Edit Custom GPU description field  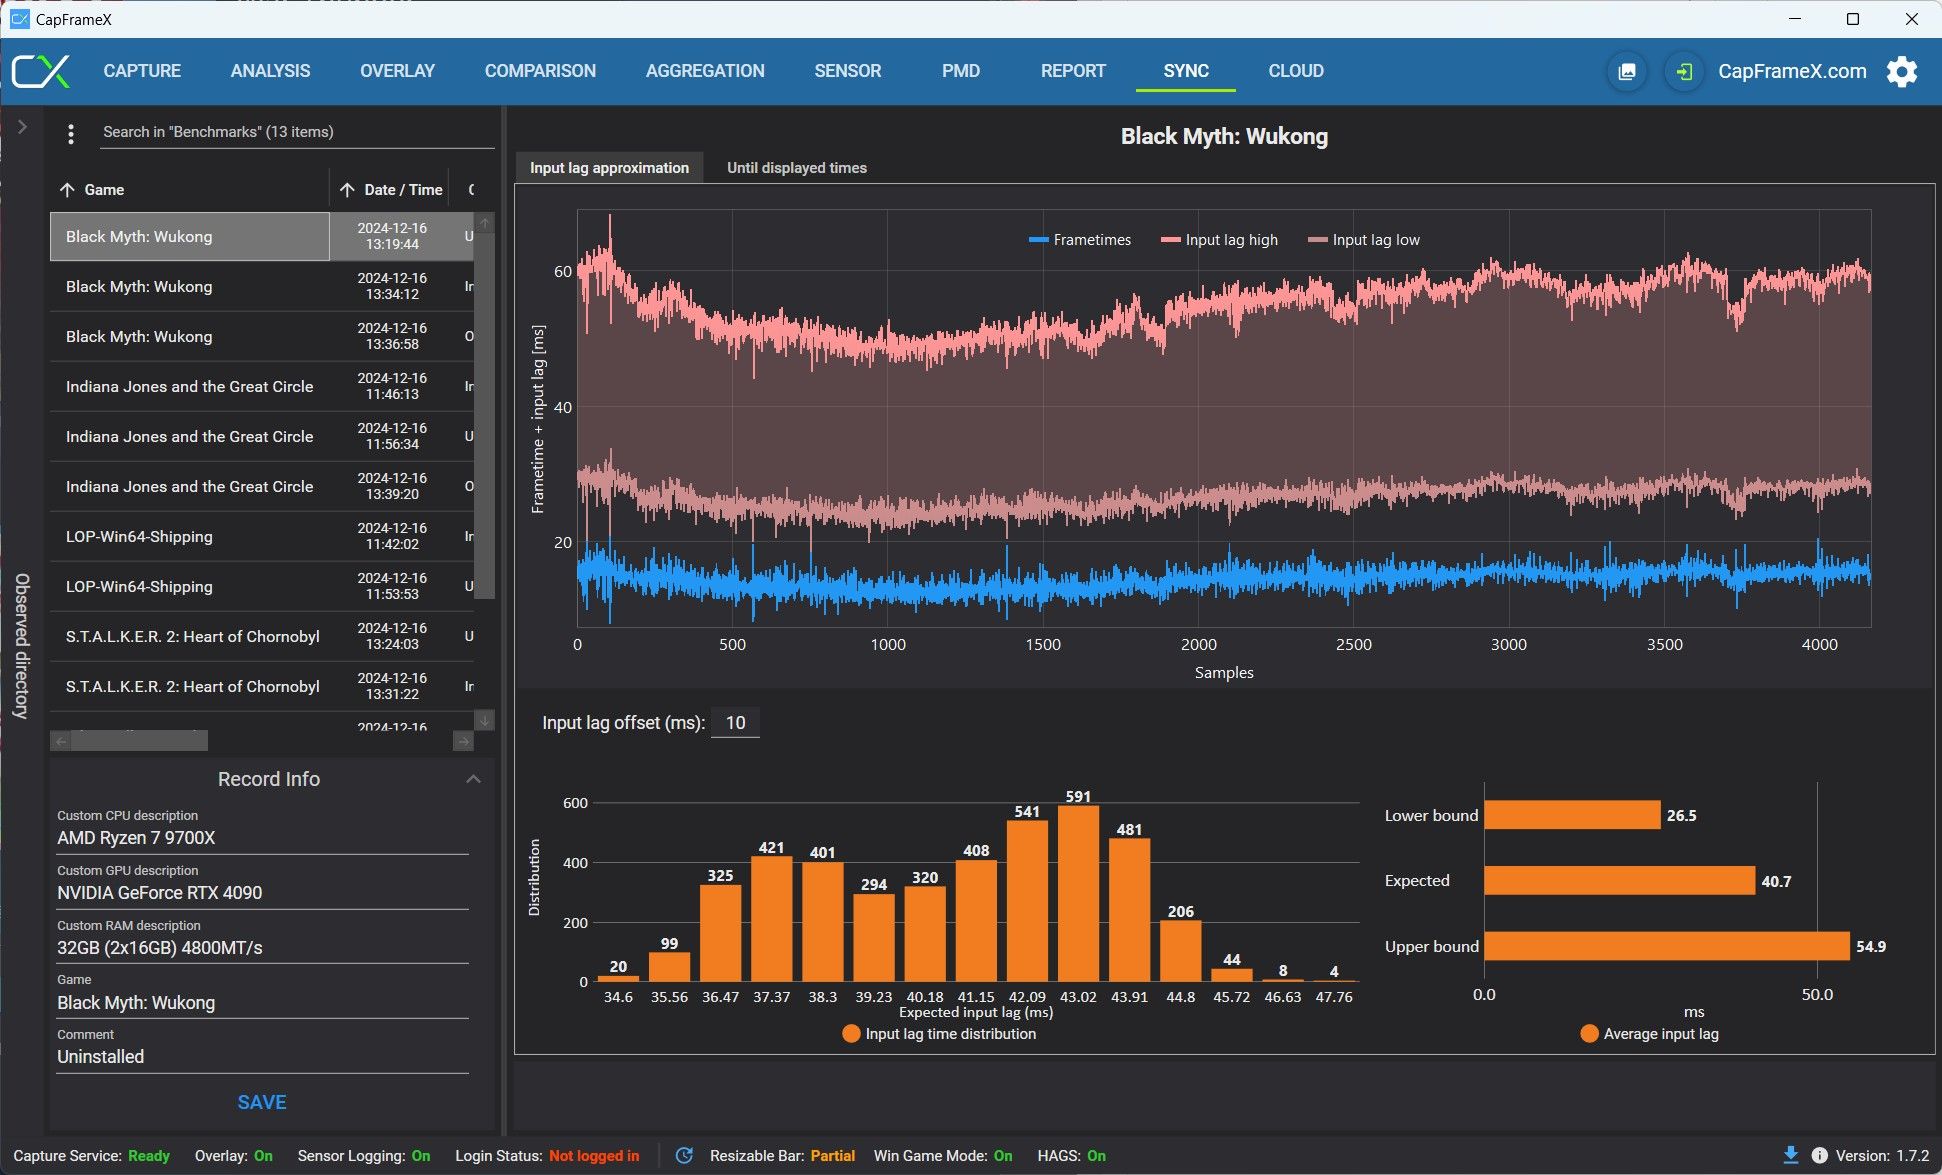pyautogui.click(x=262, y=893)
